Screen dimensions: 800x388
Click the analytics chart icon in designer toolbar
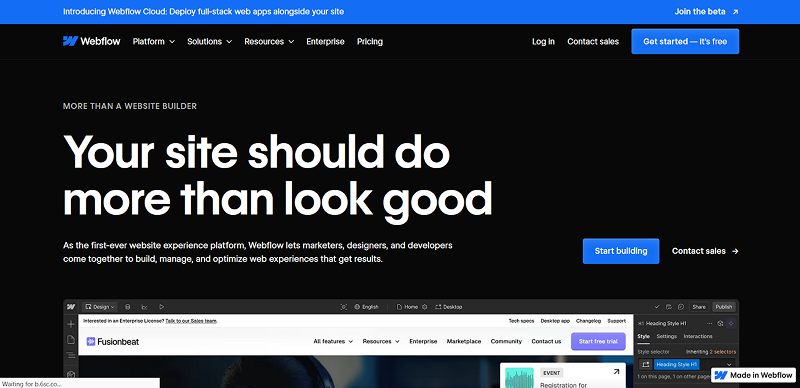click(x=144, y=307)
